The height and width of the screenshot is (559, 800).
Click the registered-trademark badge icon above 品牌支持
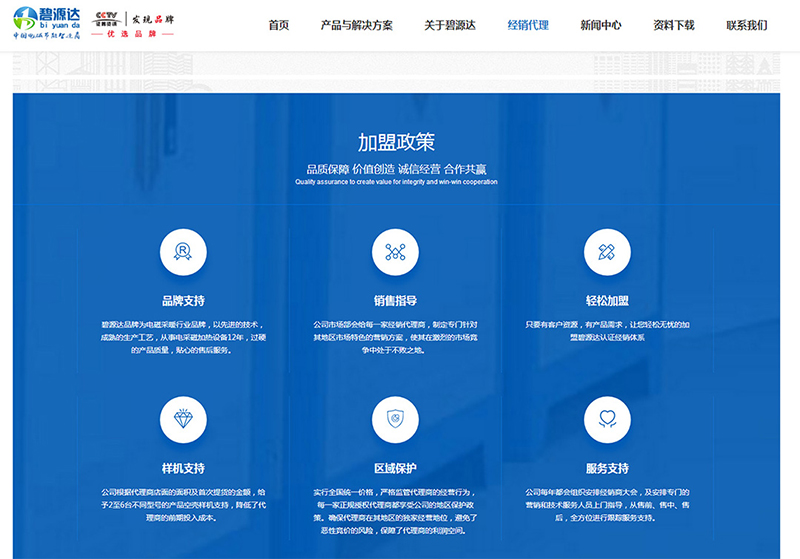click(x=183, y=252)
